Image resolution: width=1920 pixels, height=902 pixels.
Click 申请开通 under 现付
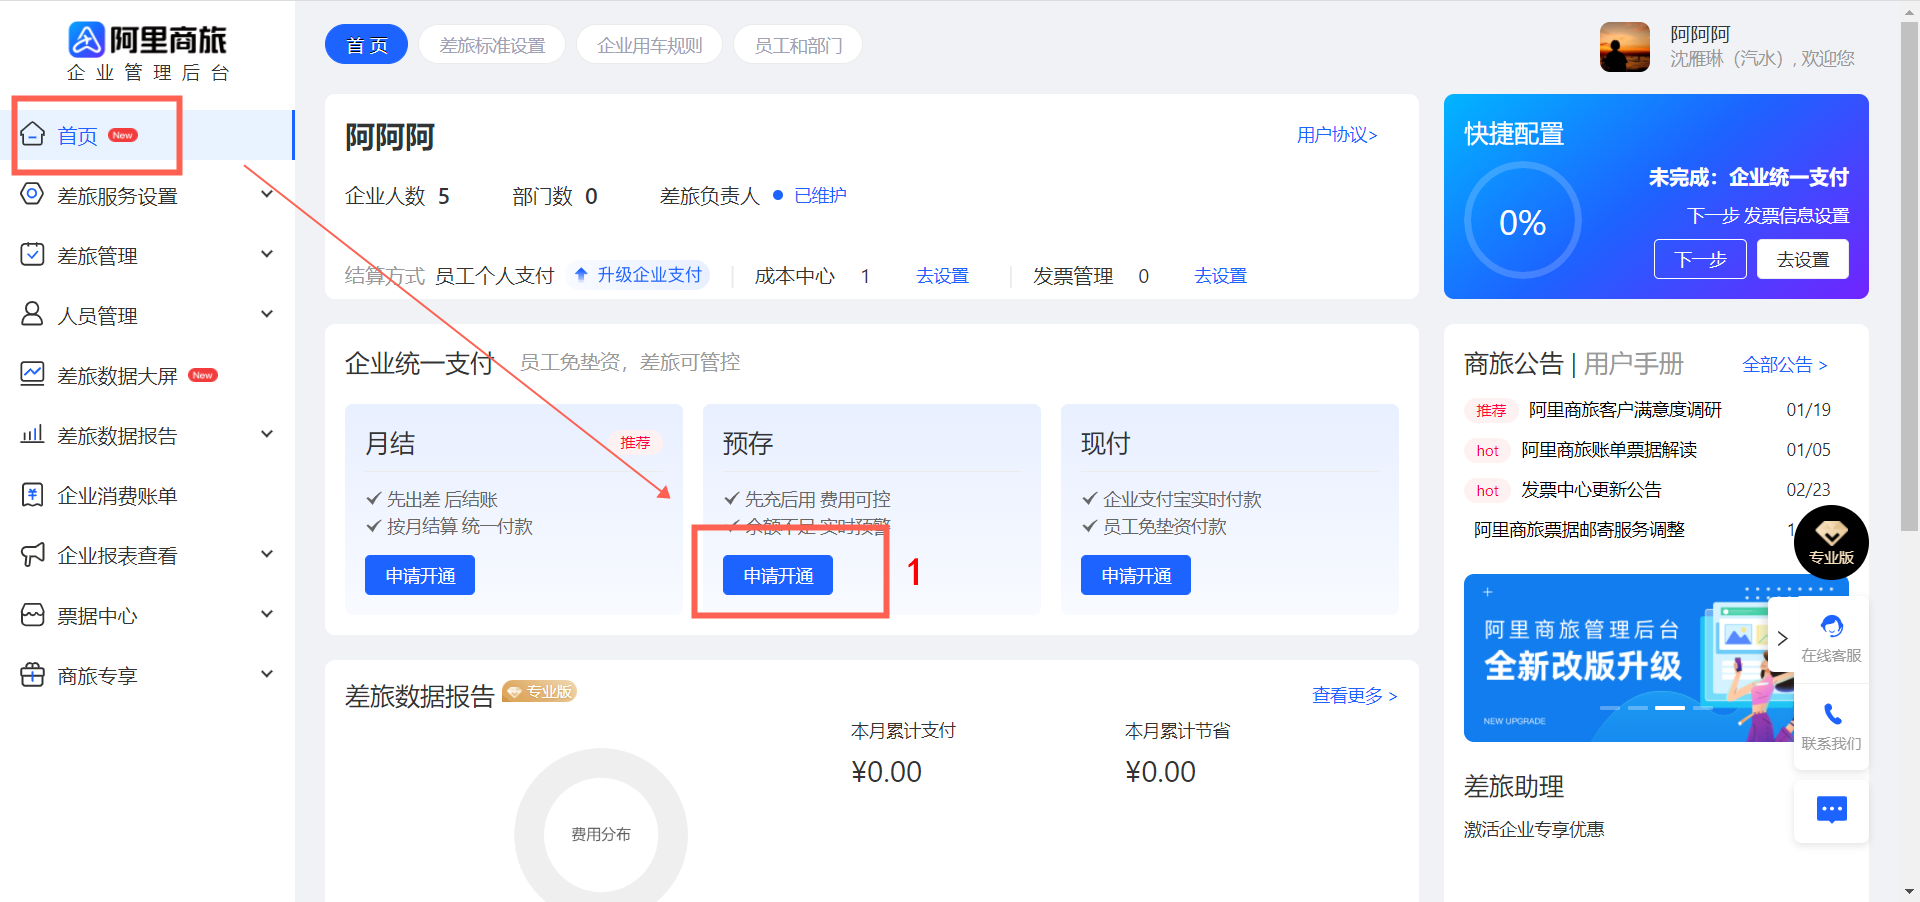(x=1136, y=576)
